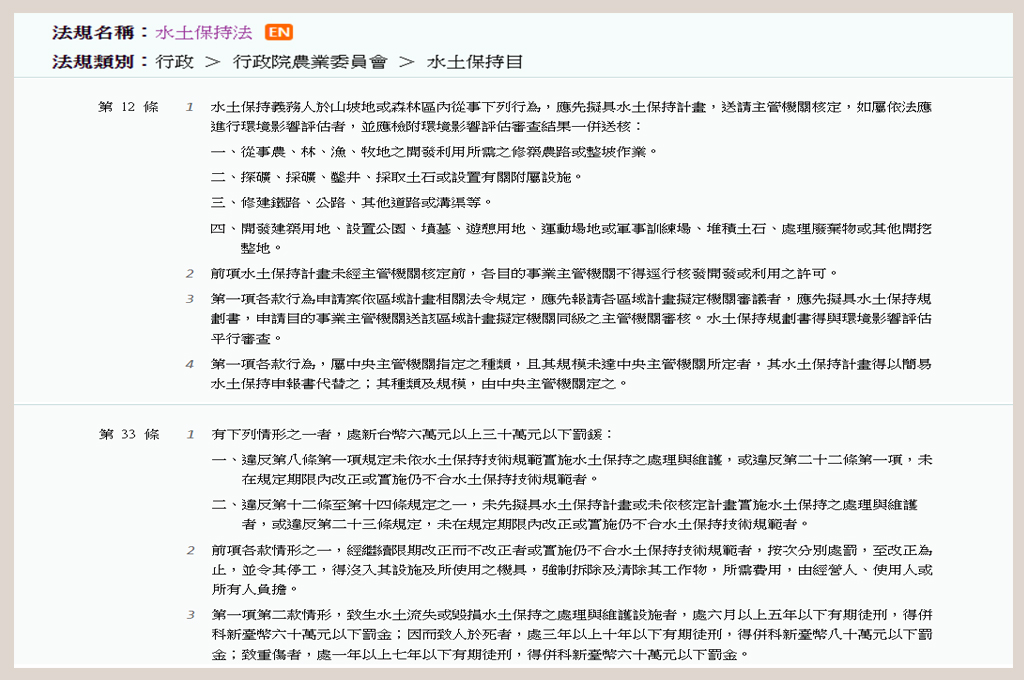Select 行政院農業委員會 in the breadcrumb

pyautogui.click(x=309, y=62)
